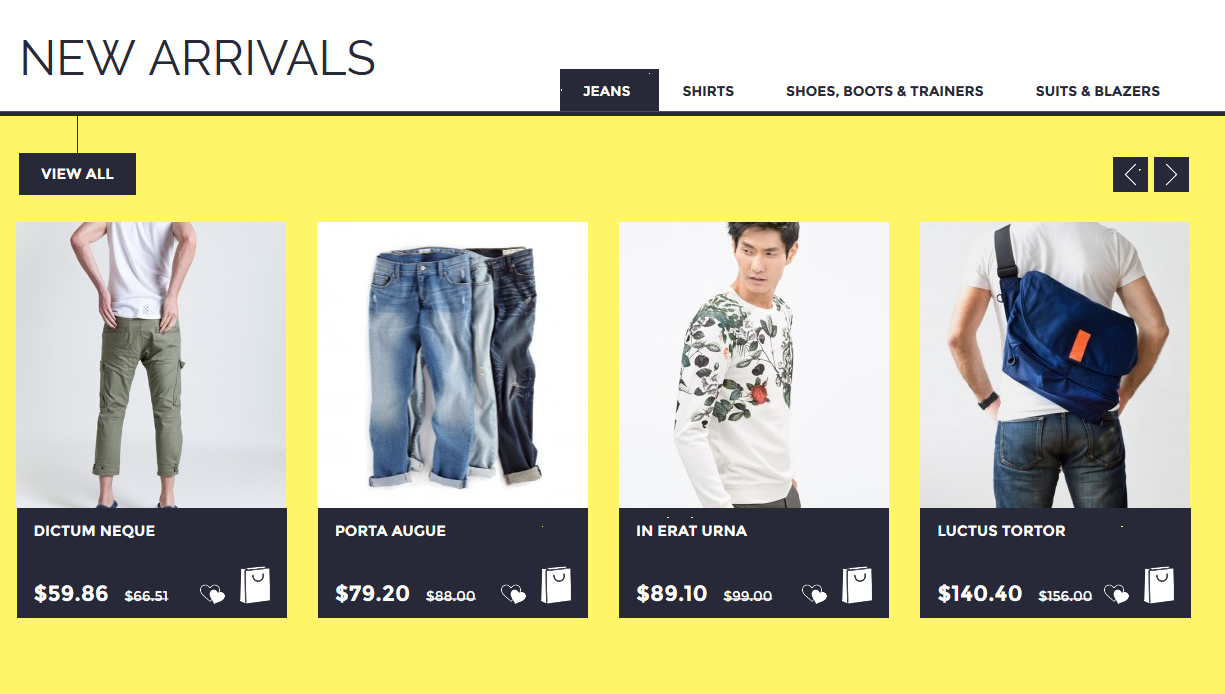Open the Porta Augue product title link
This screenshot has width=1225, height=694.
[x=391, y=531]
